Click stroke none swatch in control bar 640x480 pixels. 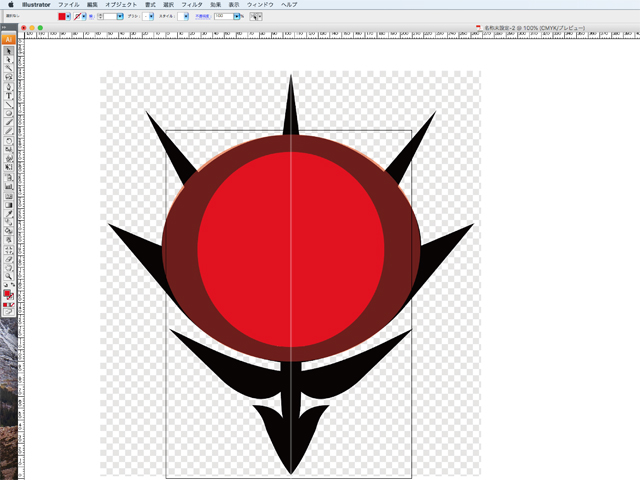(77, 16)
